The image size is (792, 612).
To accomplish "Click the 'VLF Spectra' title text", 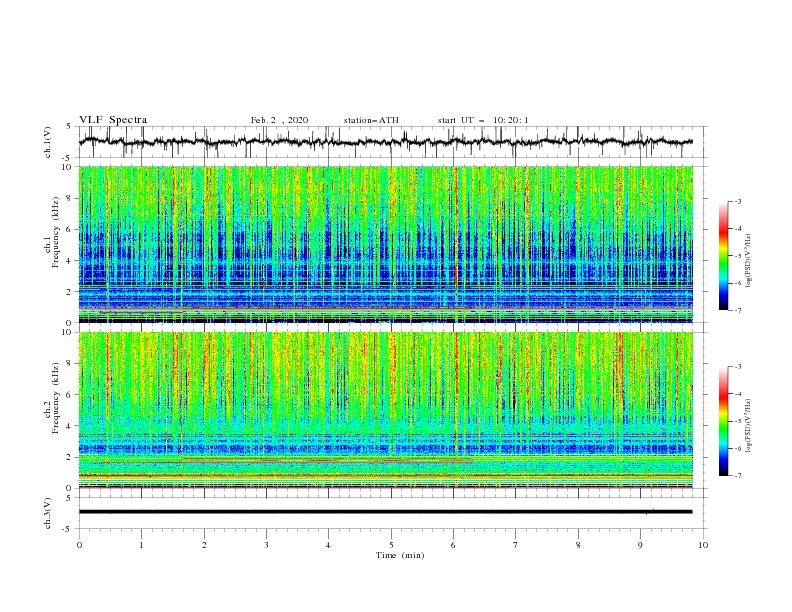I will tap(113, 120).
